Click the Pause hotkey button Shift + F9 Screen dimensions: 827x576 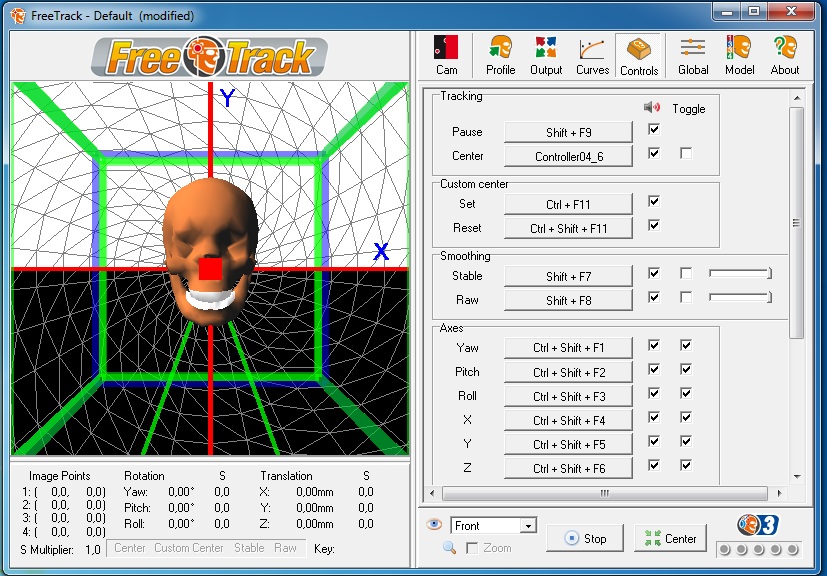click(x=568, y=132)
